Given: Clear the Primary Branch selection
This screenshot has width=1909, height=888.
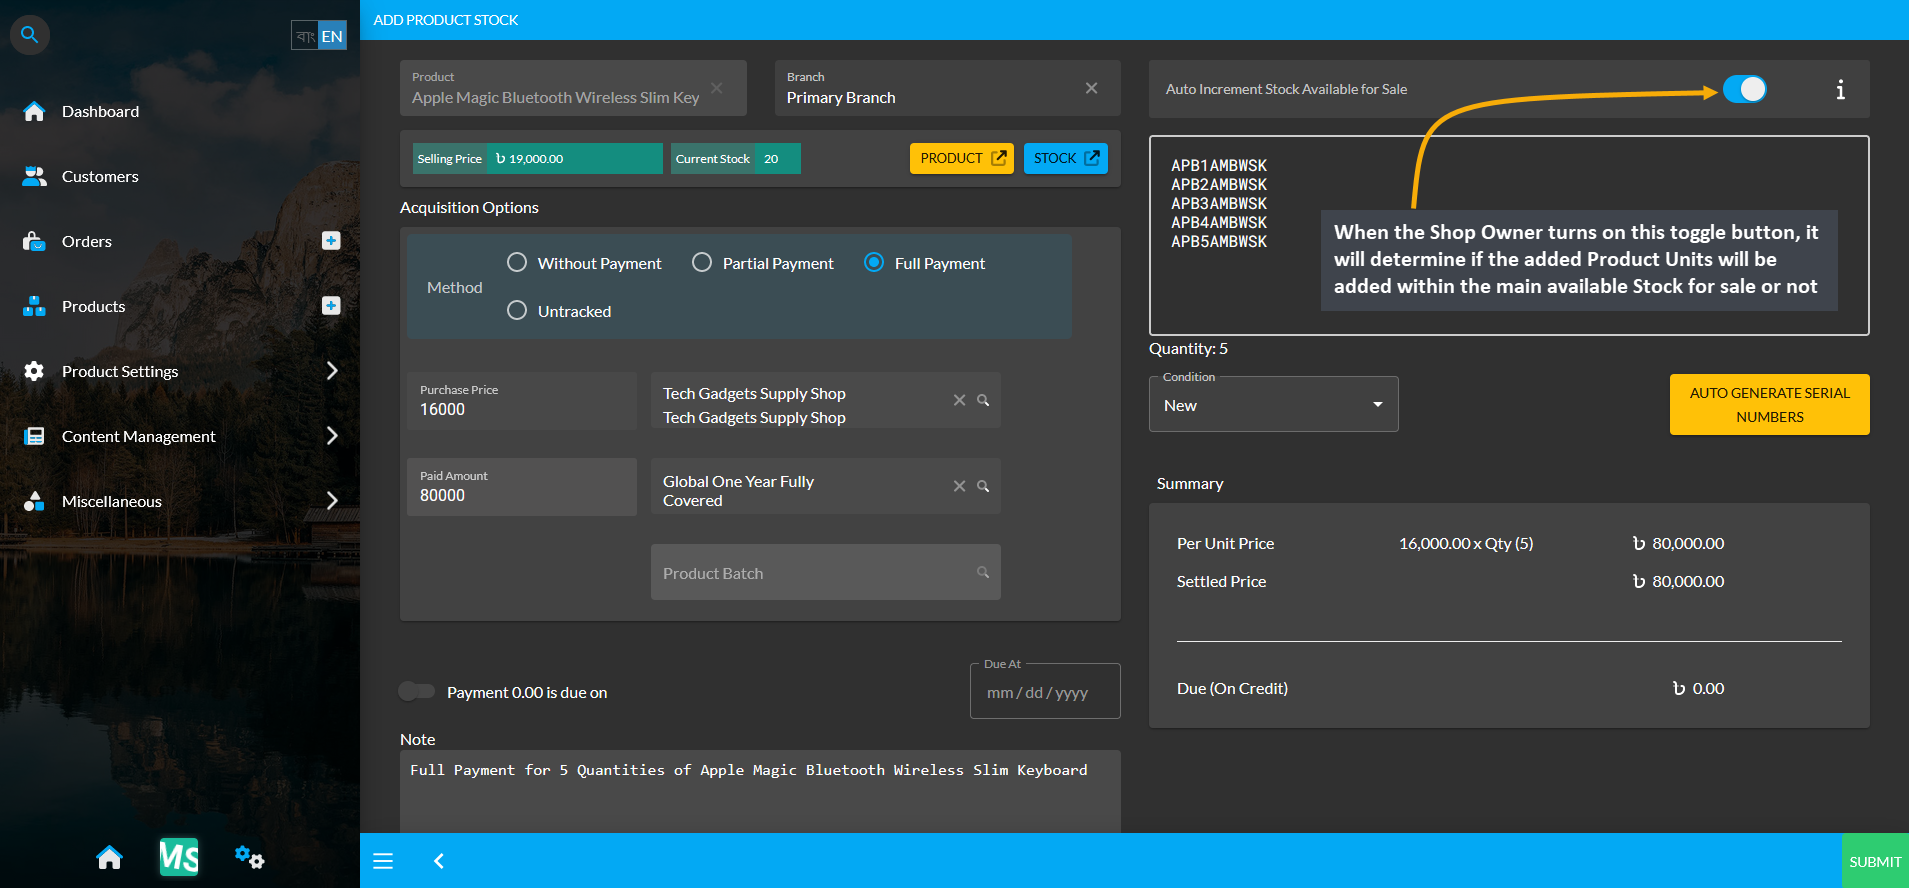Looking at the screenshot, I should tap(1091, 88).
